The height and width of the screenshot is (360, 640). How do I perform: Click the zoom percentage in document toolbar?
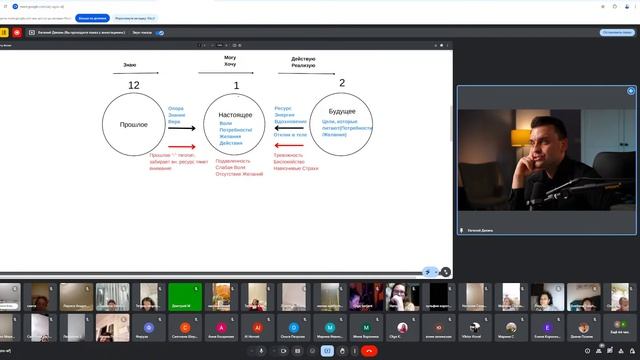(220, 45)
